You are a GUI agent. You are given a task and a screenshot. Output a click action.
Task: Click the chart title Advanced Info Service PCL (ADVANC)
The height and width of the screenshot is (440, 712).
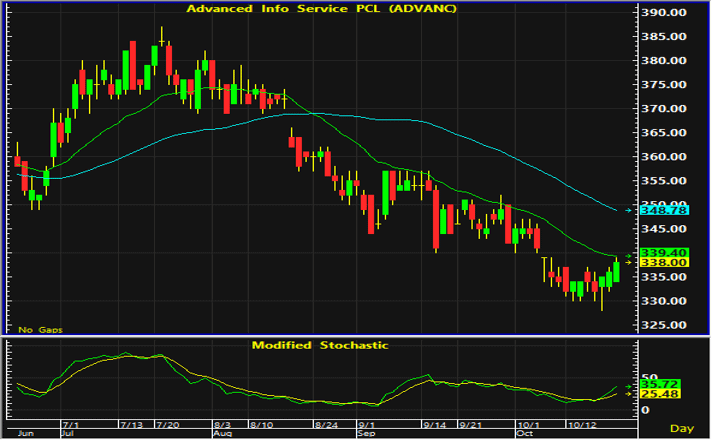coord(321,9)
